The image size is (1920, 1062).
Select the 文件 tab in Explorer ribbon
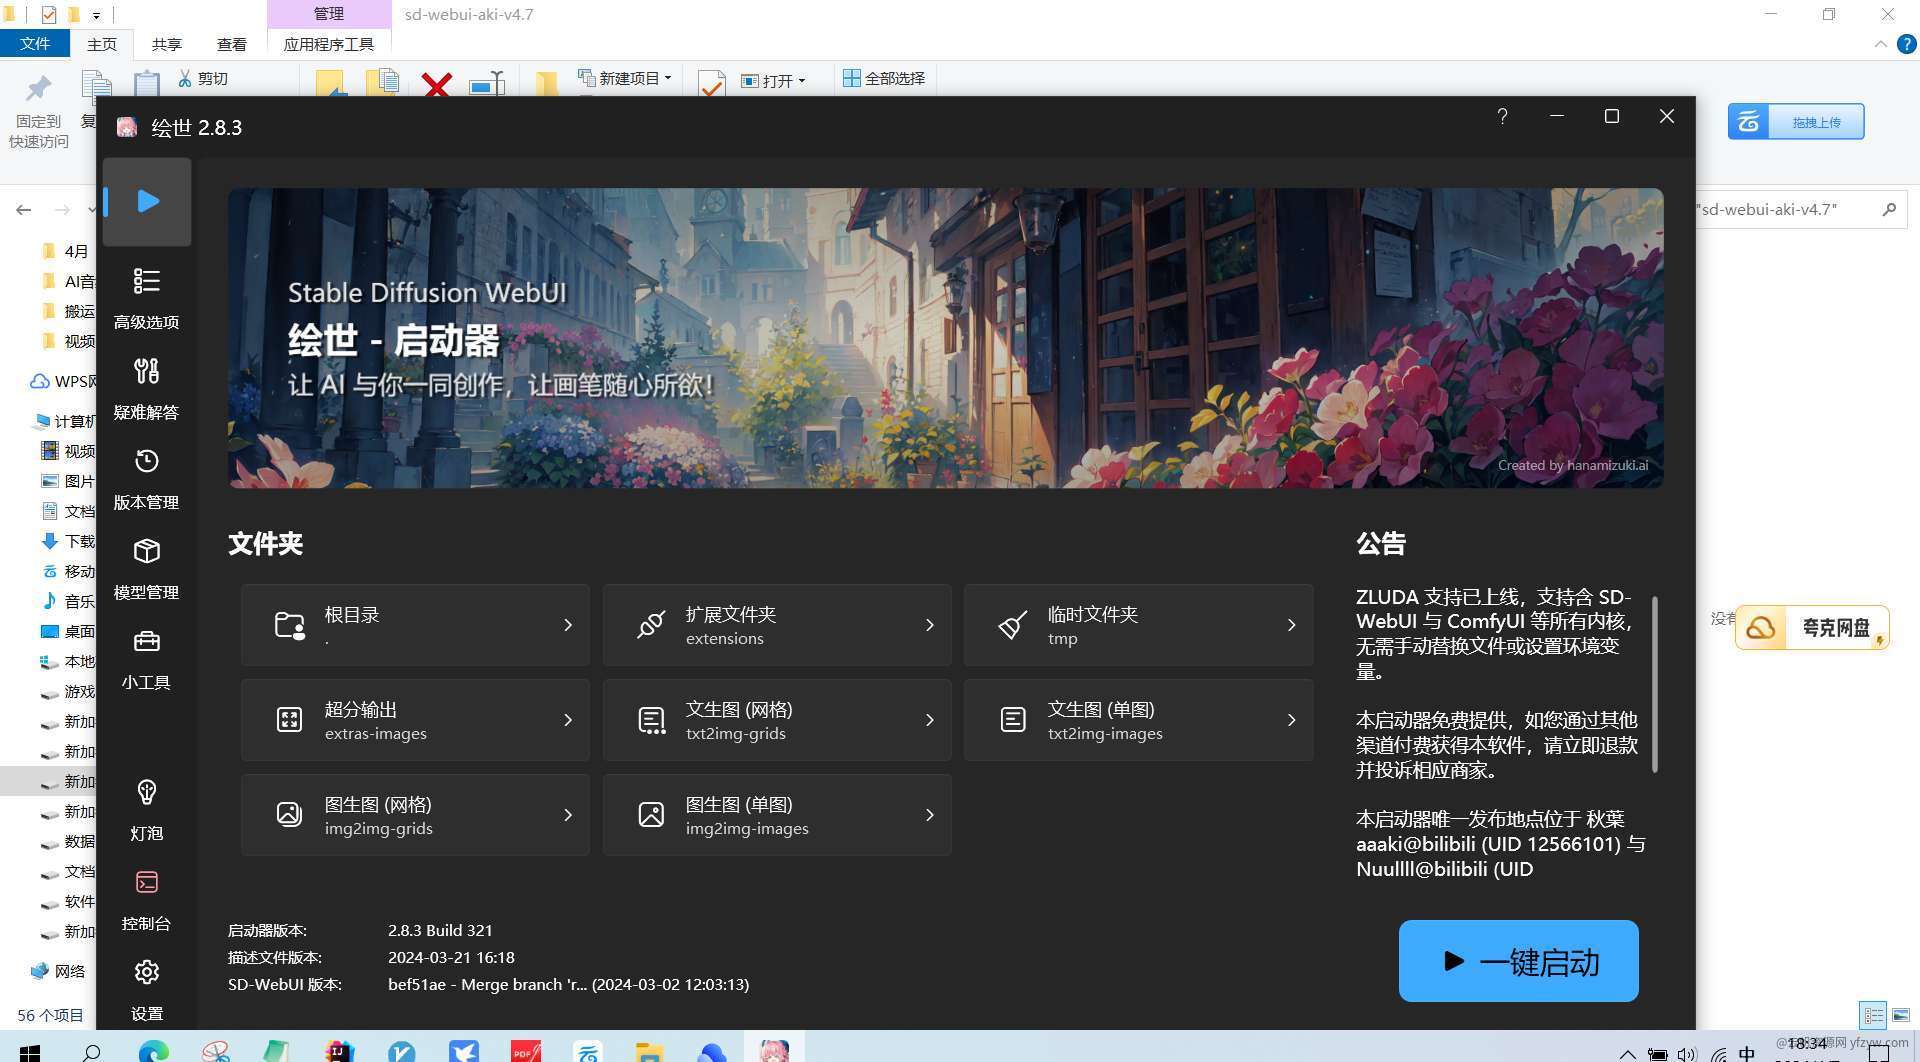pyautogui.click(x=35, y=44)
